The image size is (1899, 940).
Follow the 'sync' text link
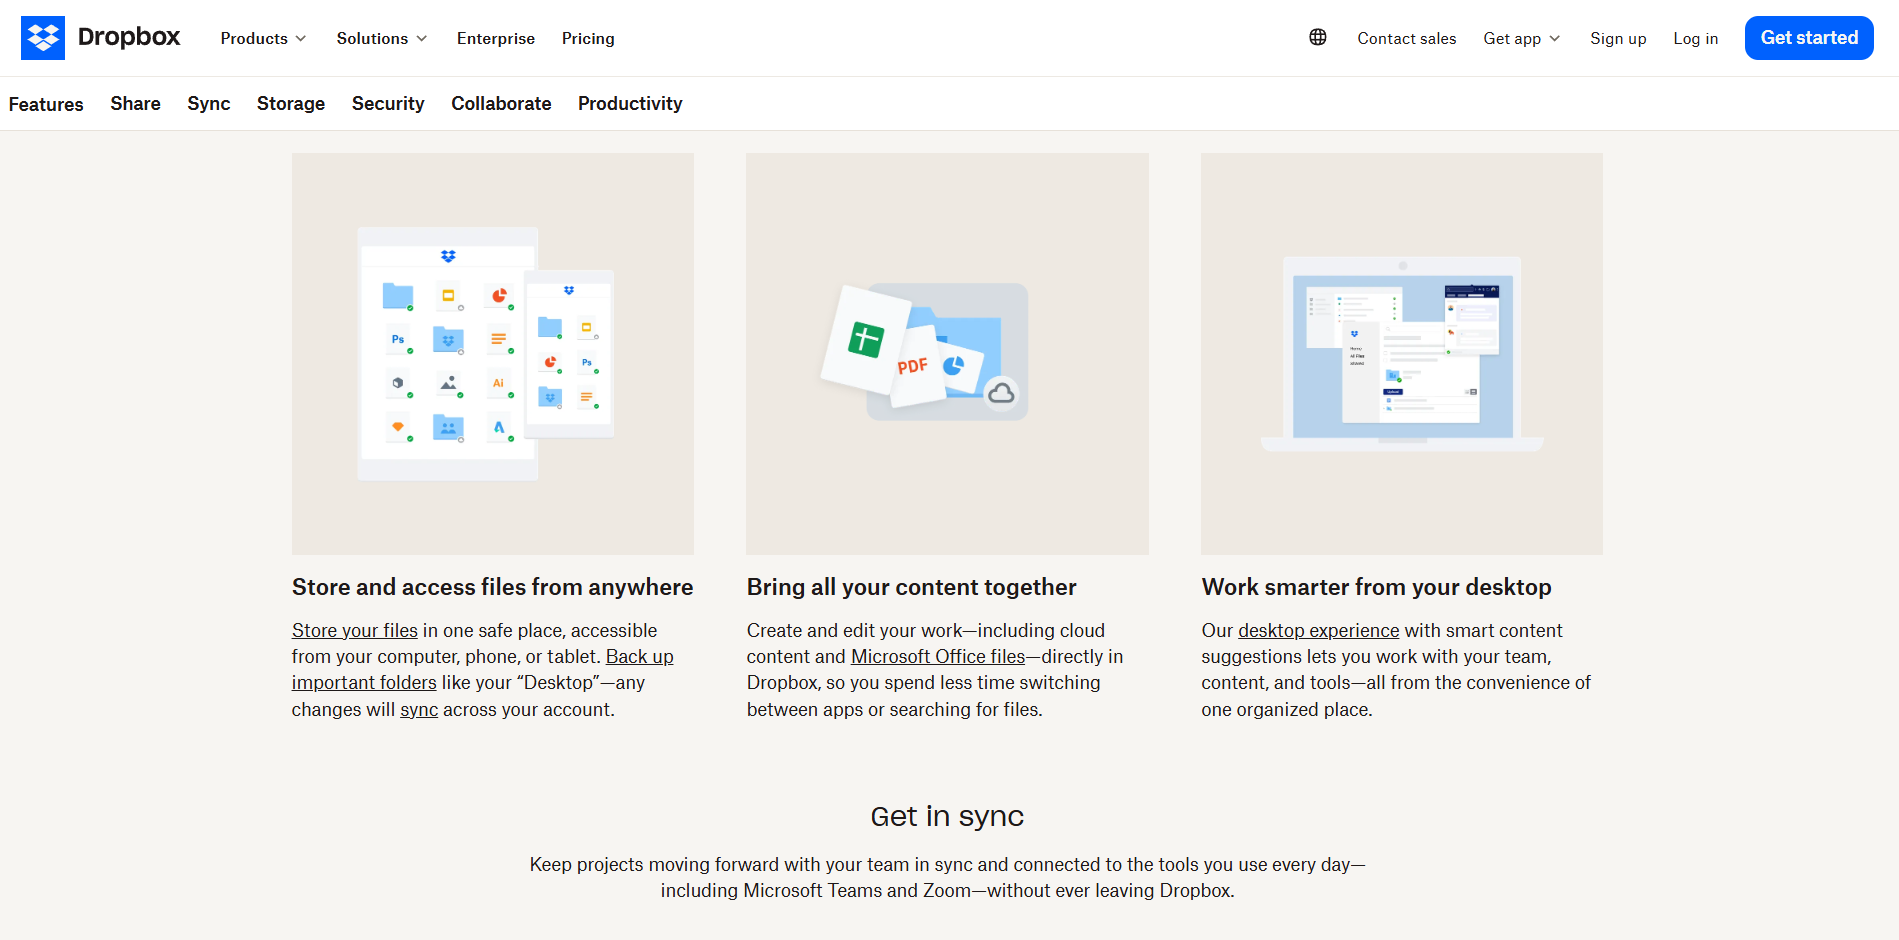(x=419, y=709)
